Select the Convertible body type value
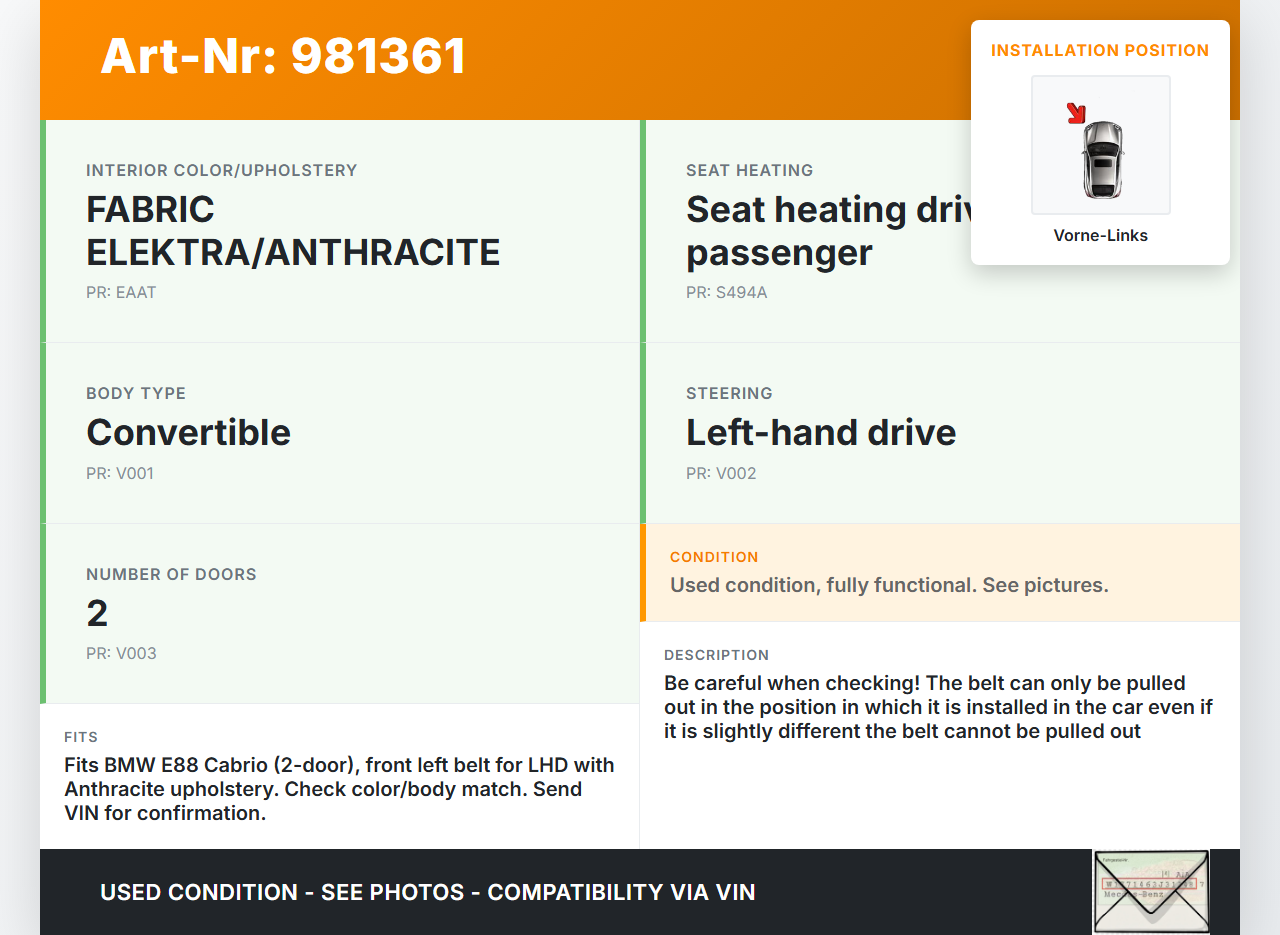The image size is (1280, 935). pyautogui.click(x=188, y=432)
